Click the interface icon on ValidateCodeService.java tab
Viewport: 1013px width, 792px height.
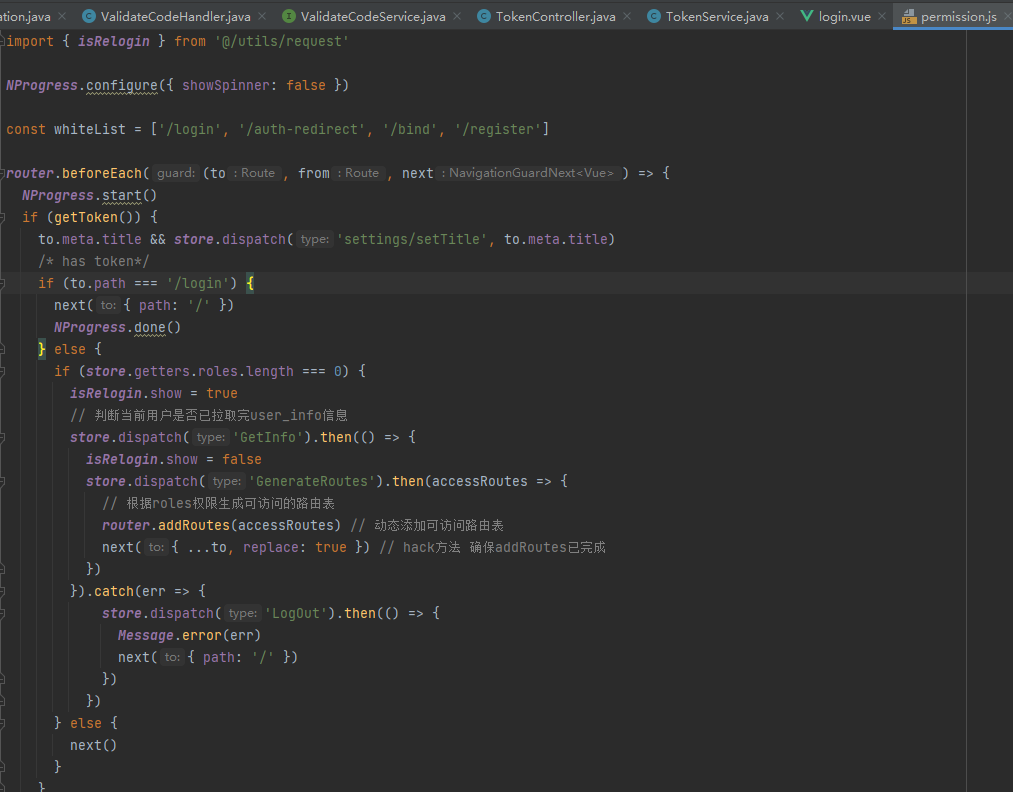(x=289, y=16)
